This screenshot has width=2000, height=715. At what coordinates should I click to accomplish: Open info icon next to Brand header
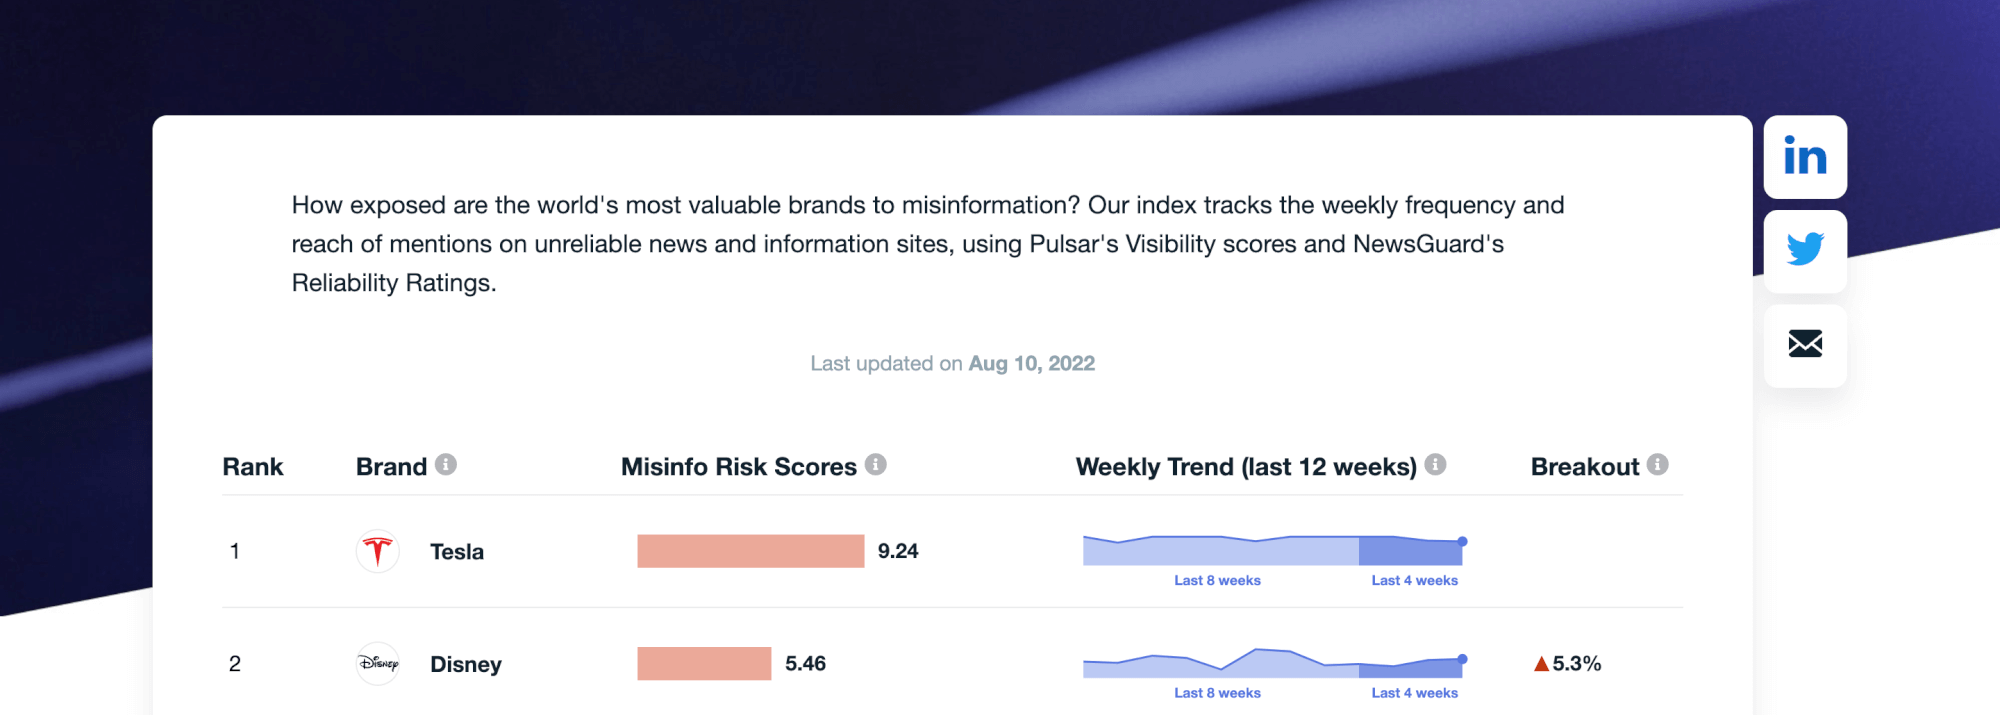point(446,465)
